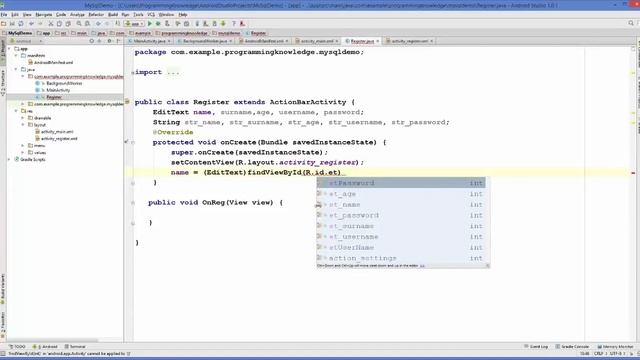Click the Synchronize refresh toolbar icon
640x360 pixels.
[x=21, y=24]
